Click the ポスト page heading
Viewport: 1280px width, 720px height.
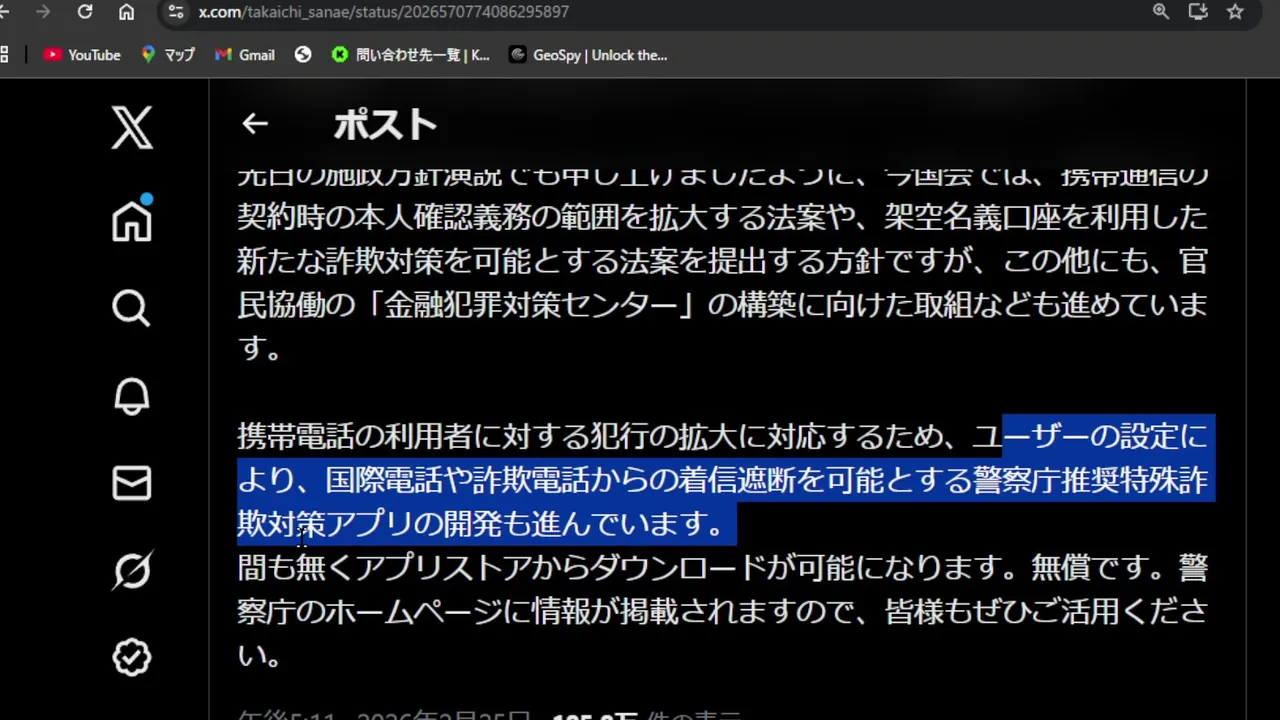pyautogui.click(x=385, y=125)
